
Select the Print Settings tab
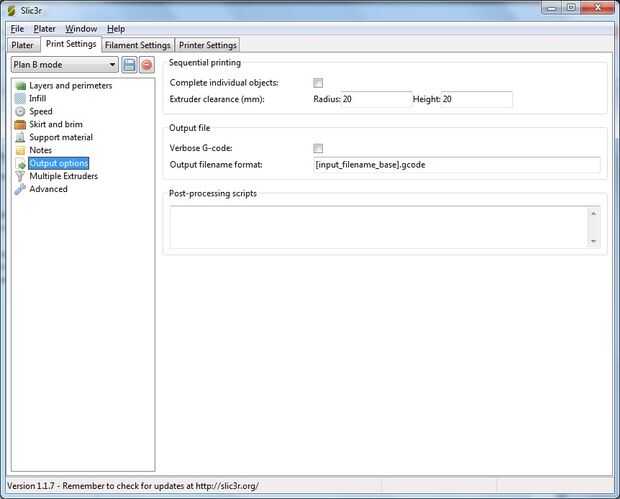tap(71, 44)
